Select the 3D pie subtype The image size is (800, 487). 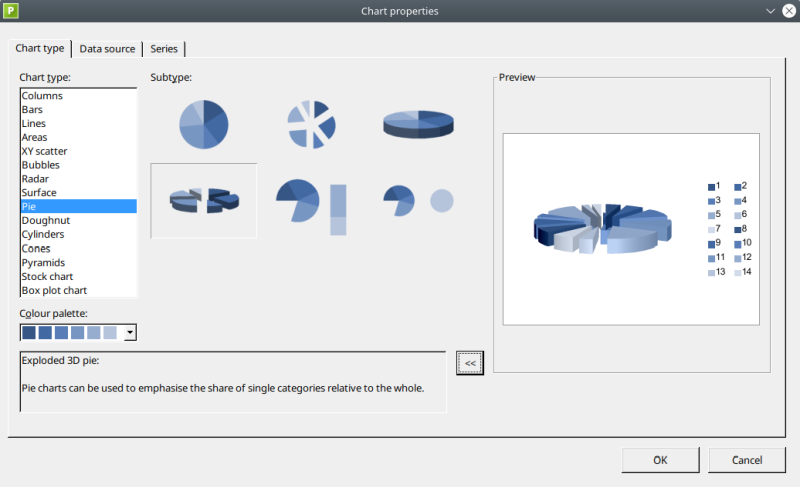(x=418, y=124)
